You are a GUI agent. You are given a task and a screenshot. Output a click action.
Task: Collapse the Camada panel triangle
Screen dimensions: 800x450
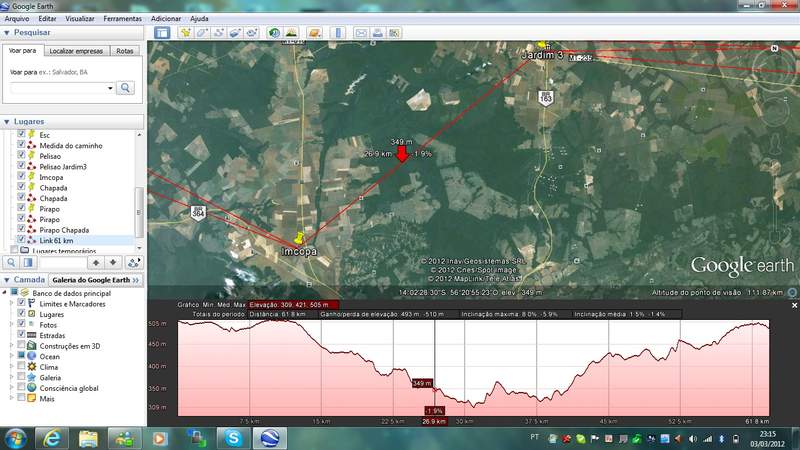(7, 280)
